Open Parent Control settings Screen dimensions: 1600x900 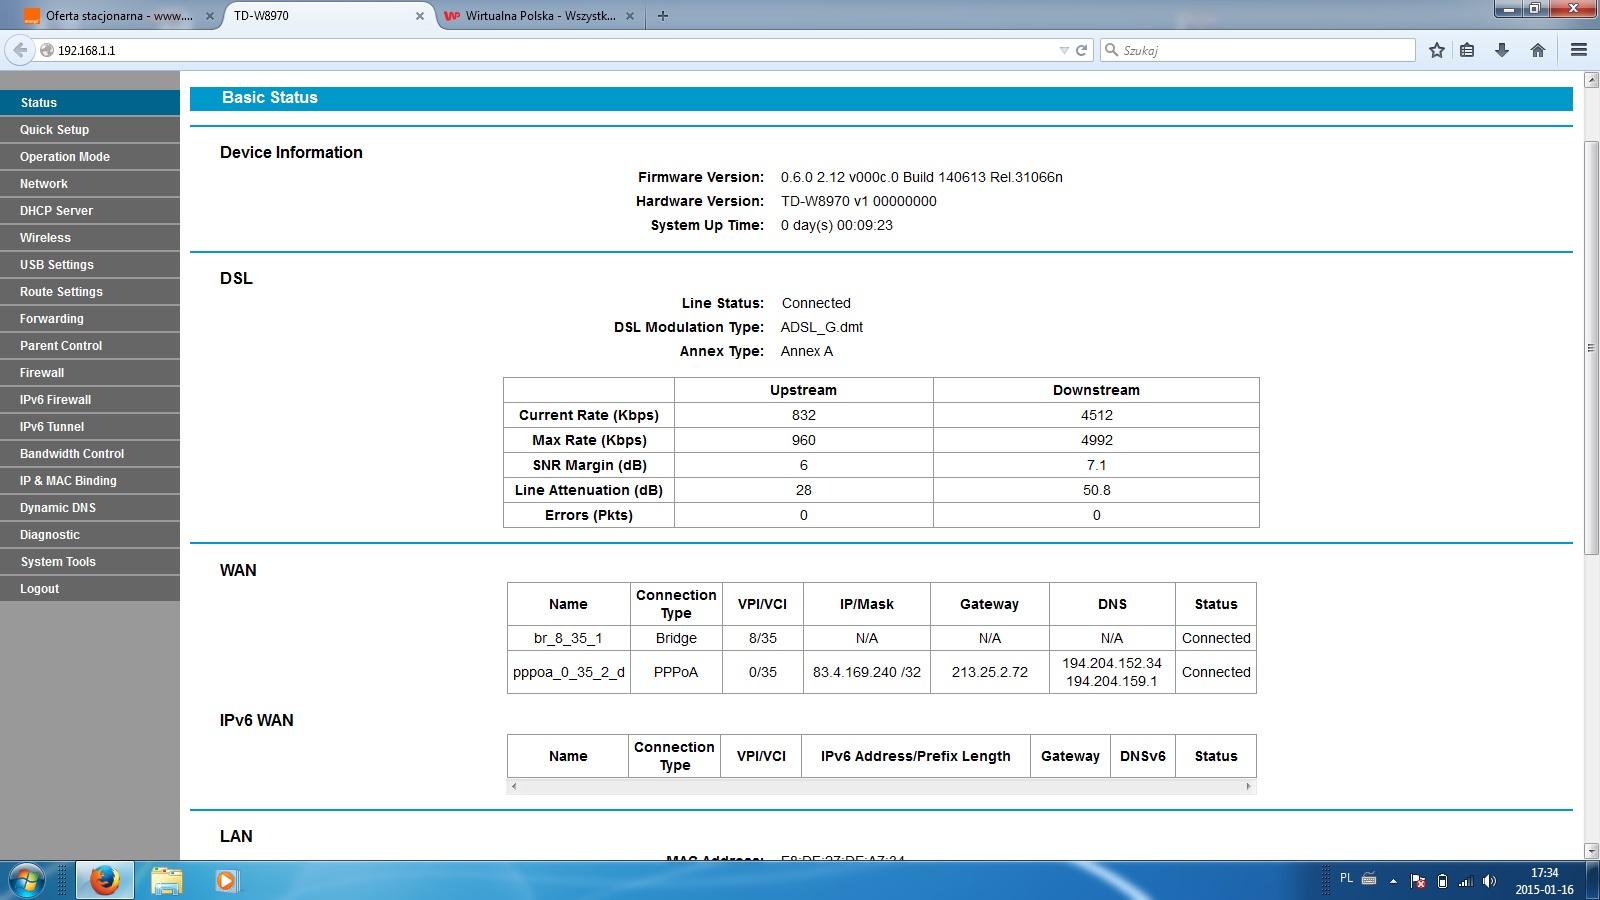[90, 346]
